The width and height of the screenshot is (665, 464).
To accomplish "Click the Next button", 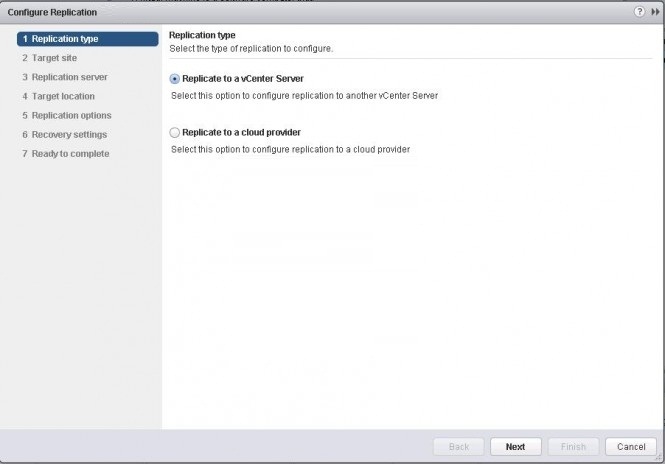I will coord(516,447).
